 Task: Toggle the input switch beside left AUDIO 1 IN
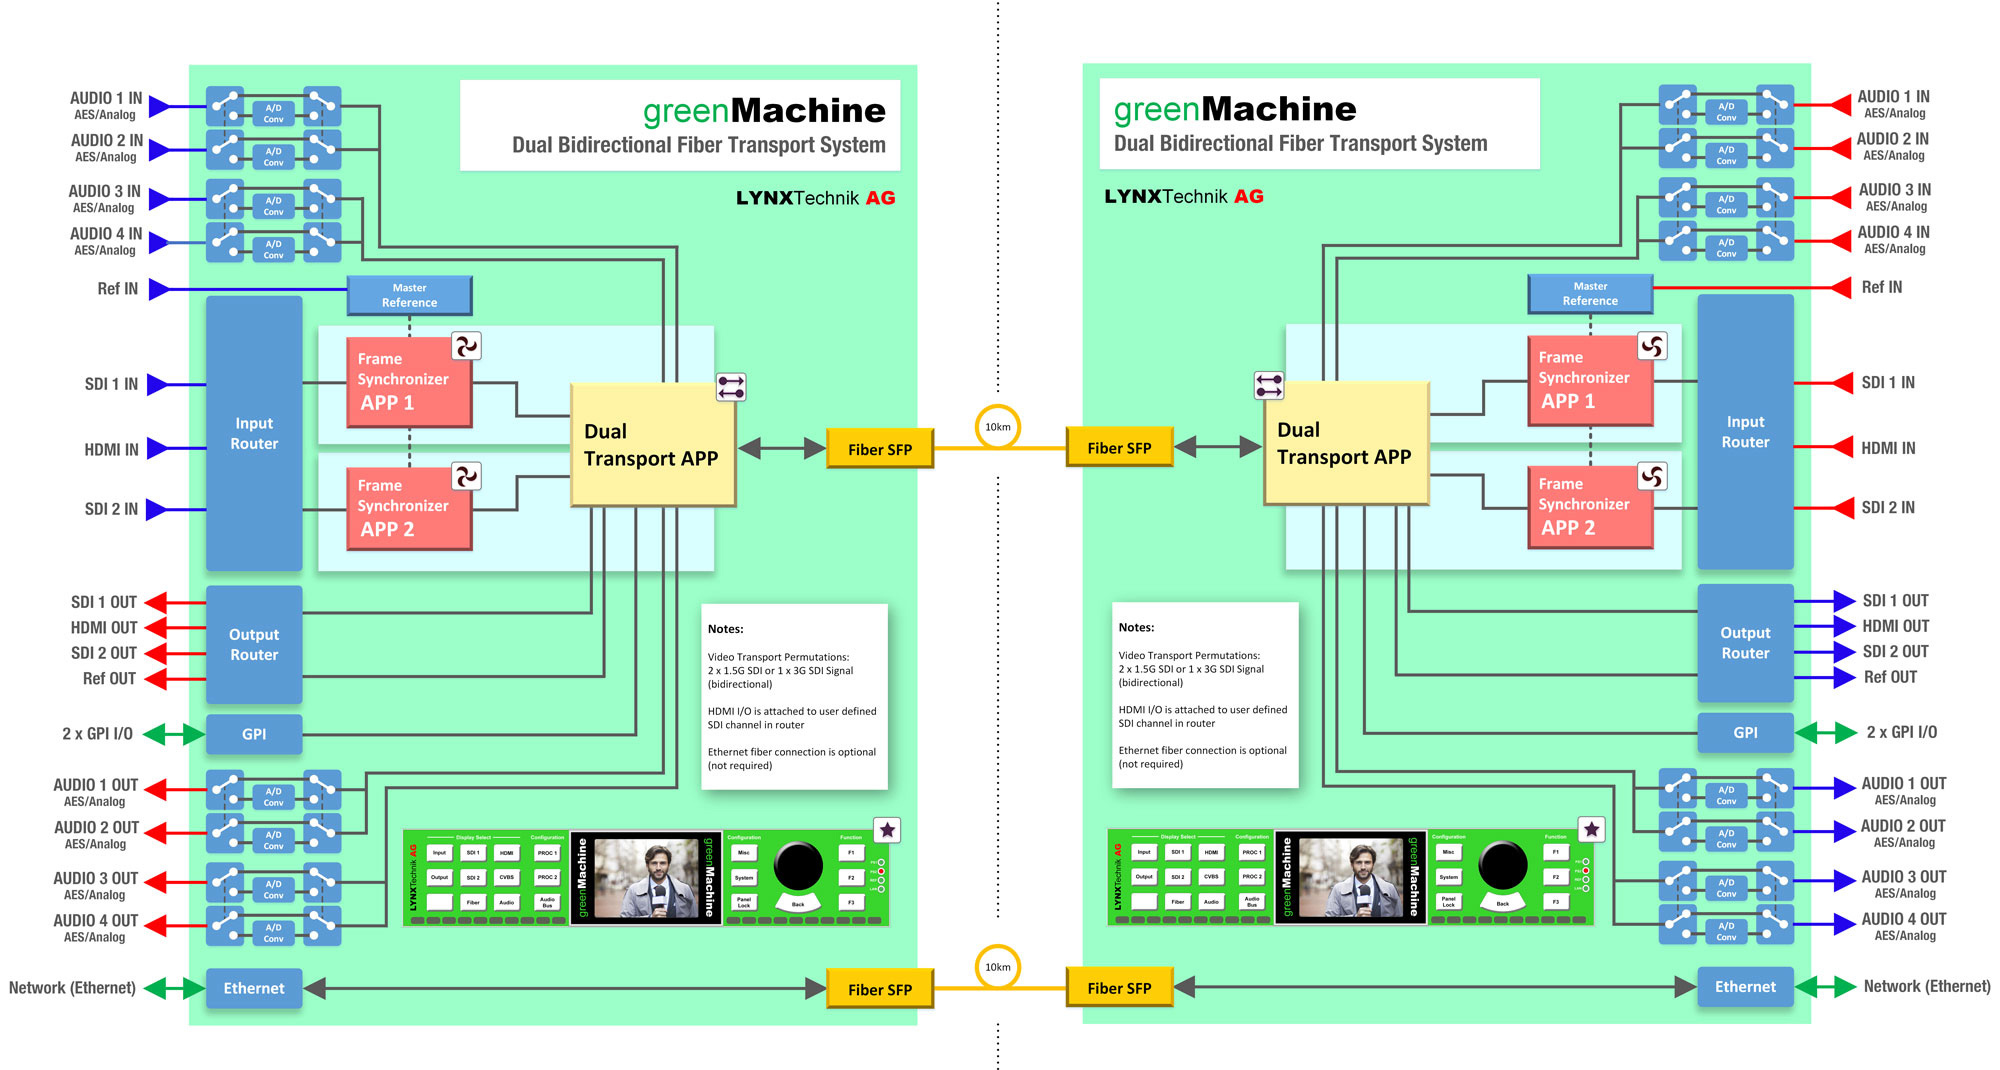[225, 106]
